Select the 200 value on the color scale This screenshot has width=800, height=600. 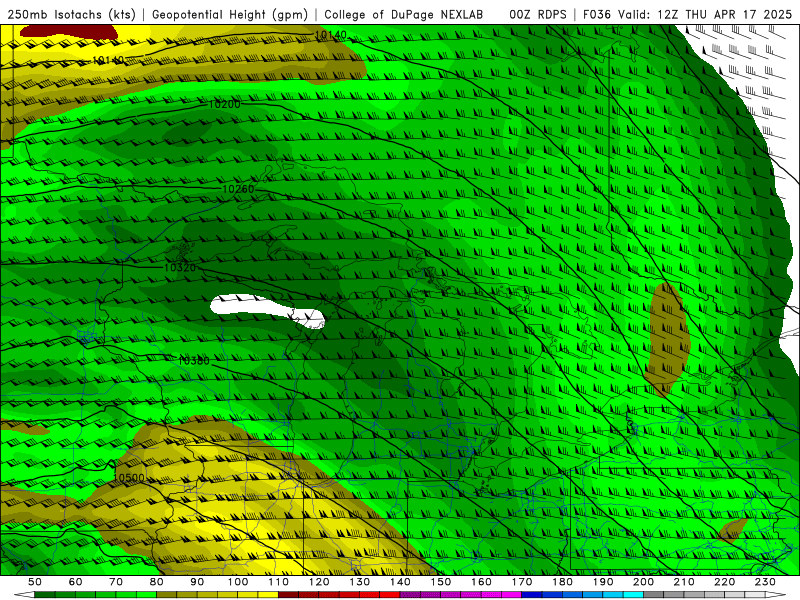click(643, 582)
